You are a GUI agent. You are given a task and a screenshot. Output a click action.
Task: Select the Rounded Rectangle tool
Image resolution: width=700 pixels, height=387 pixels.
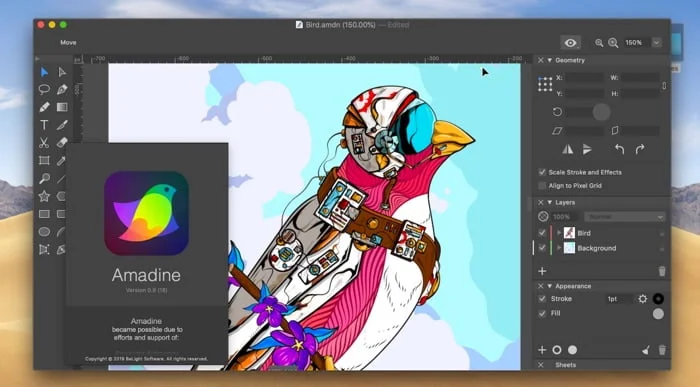click(x=62, y=214)
